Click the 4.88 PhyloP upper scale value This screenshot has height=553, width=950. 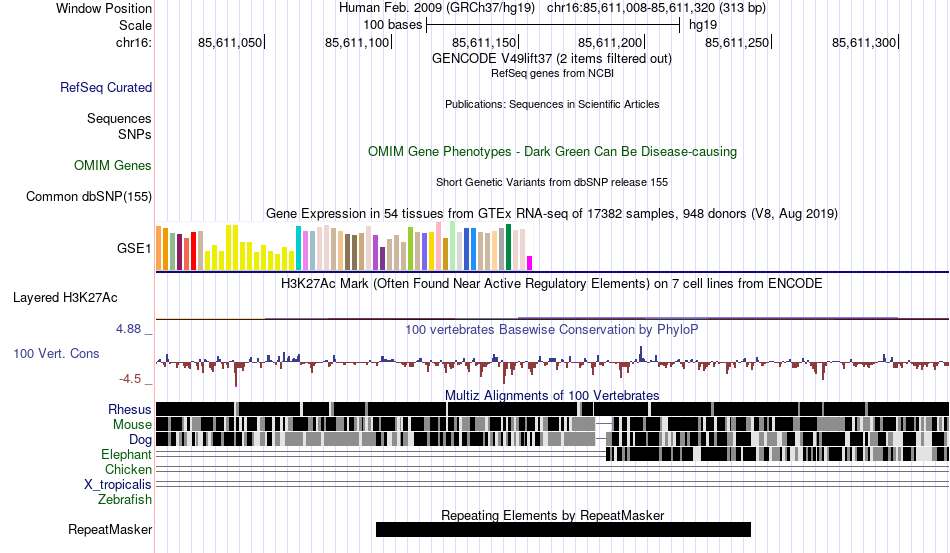[128, 329]
